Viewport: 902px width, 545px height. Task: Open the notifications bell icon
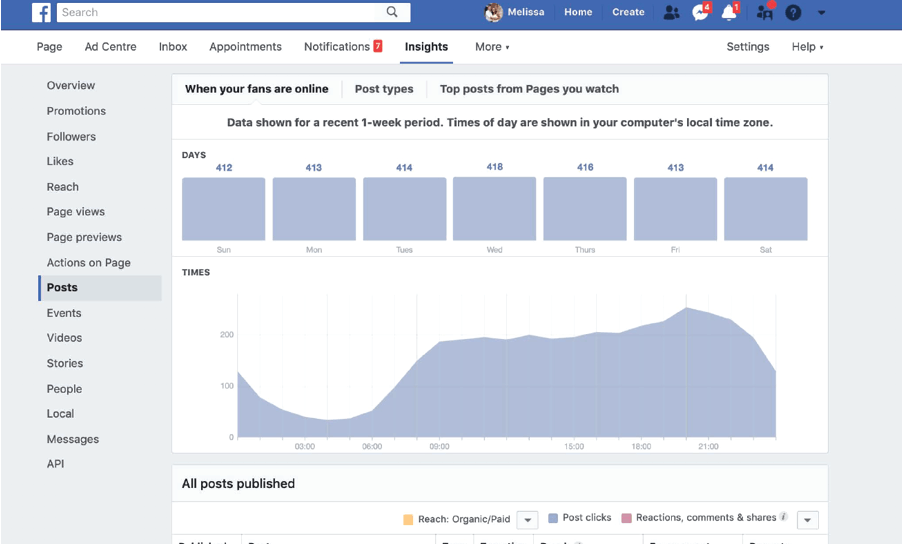[729, 13]
